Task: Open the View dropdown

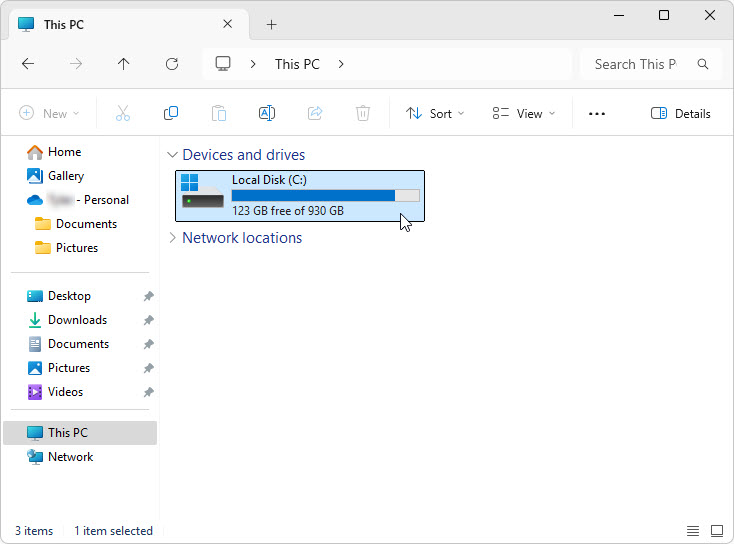Action: point(523,113)
